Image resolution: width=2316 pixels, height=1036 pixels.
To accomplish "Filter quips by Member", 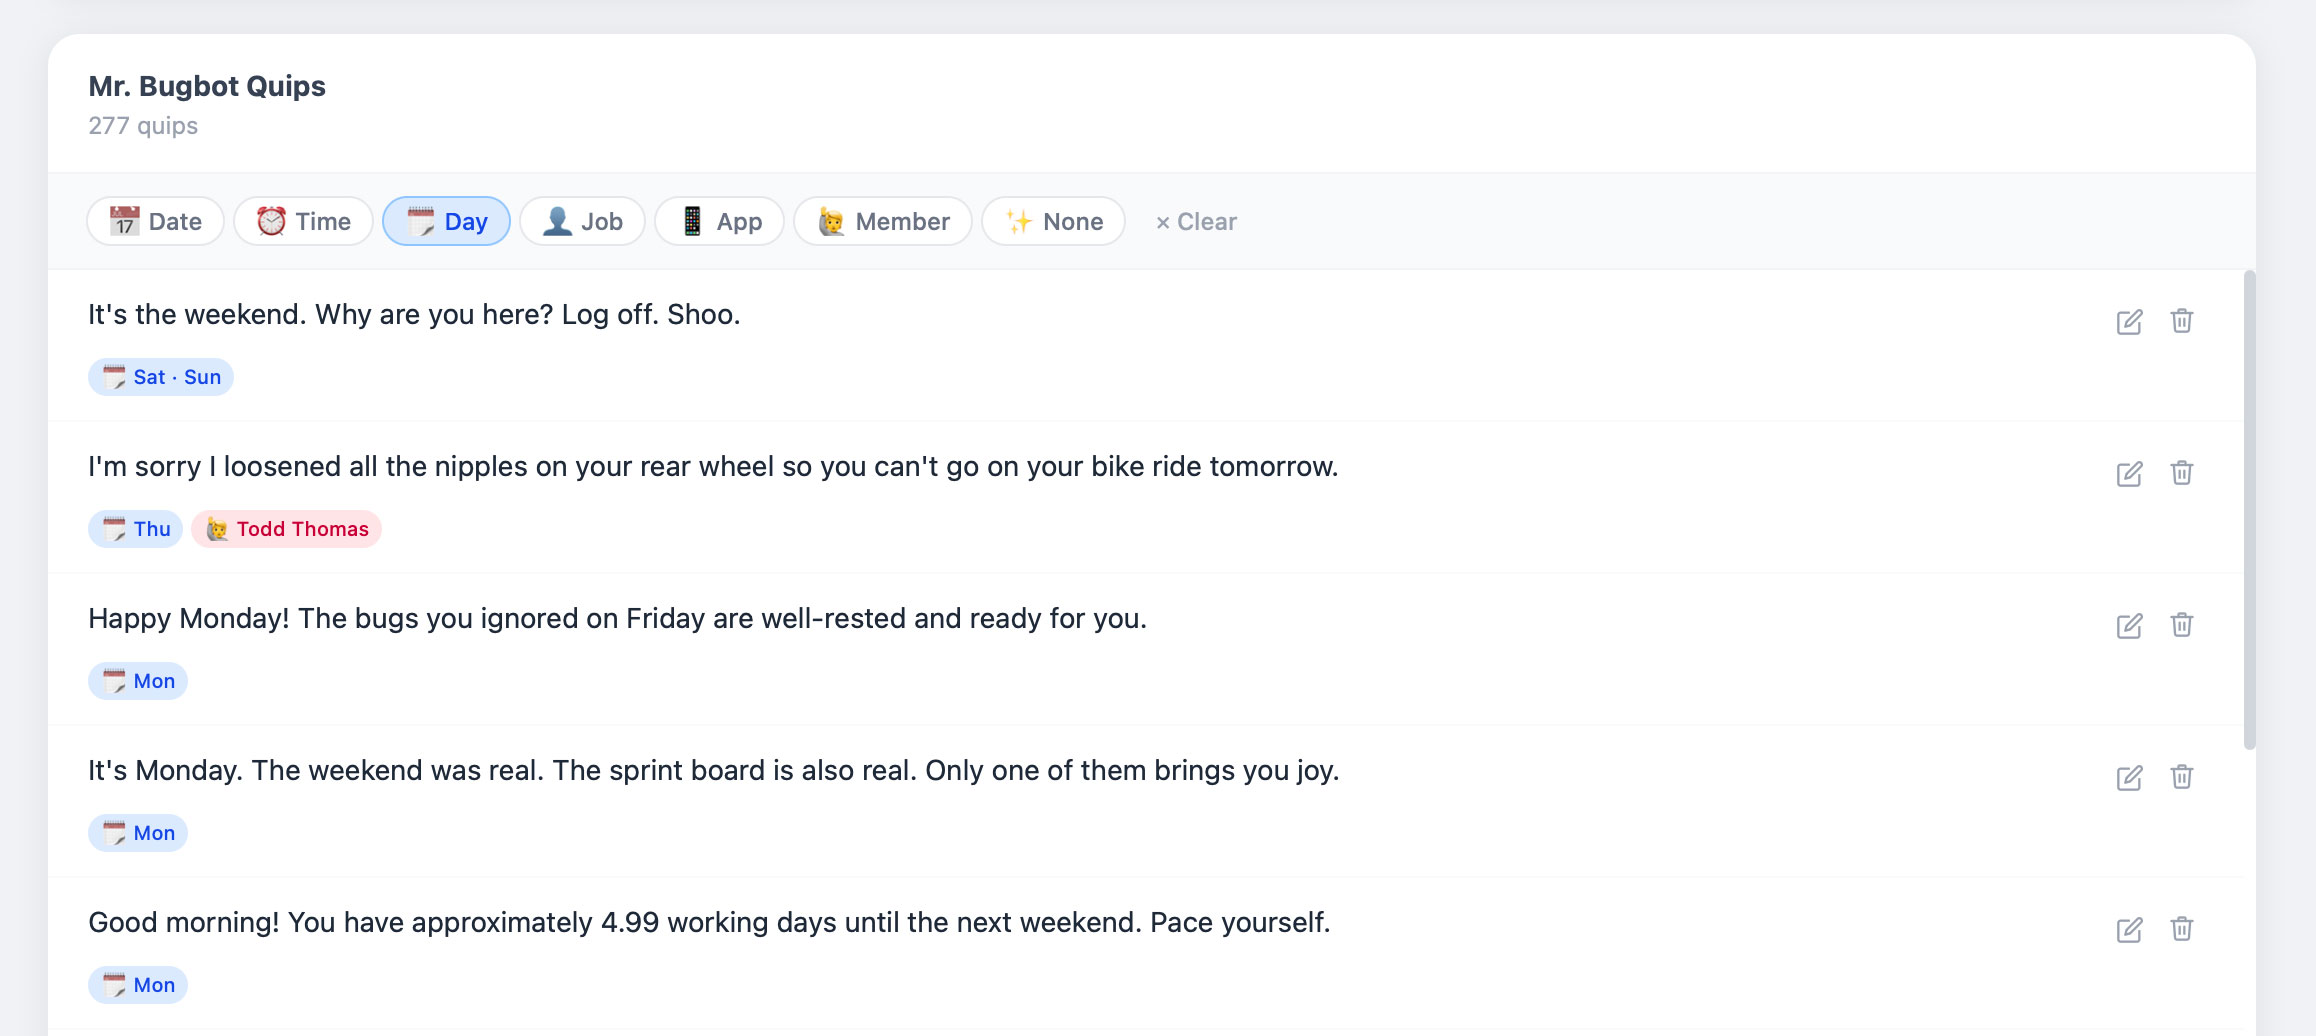I will click(x=882, y=221).
